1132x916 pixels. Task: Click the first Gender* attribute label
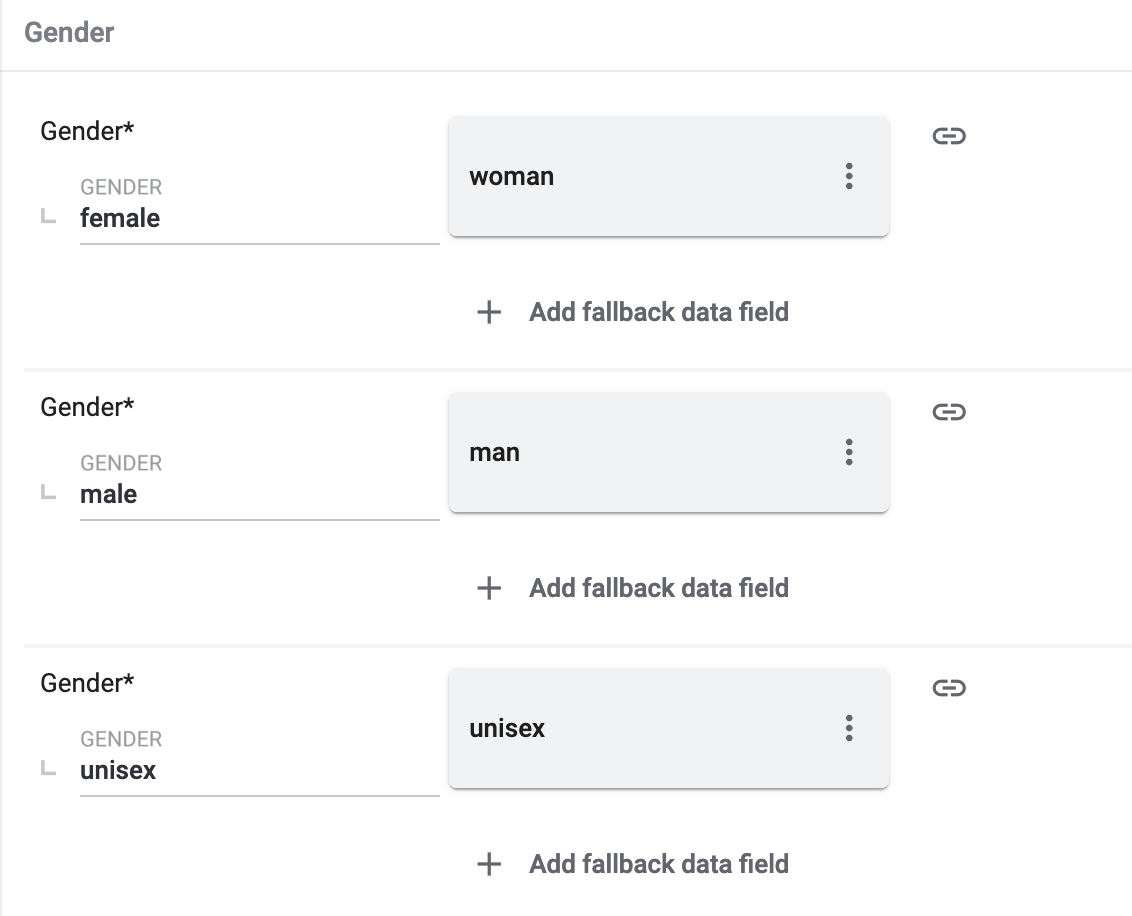tap(87, 131)
